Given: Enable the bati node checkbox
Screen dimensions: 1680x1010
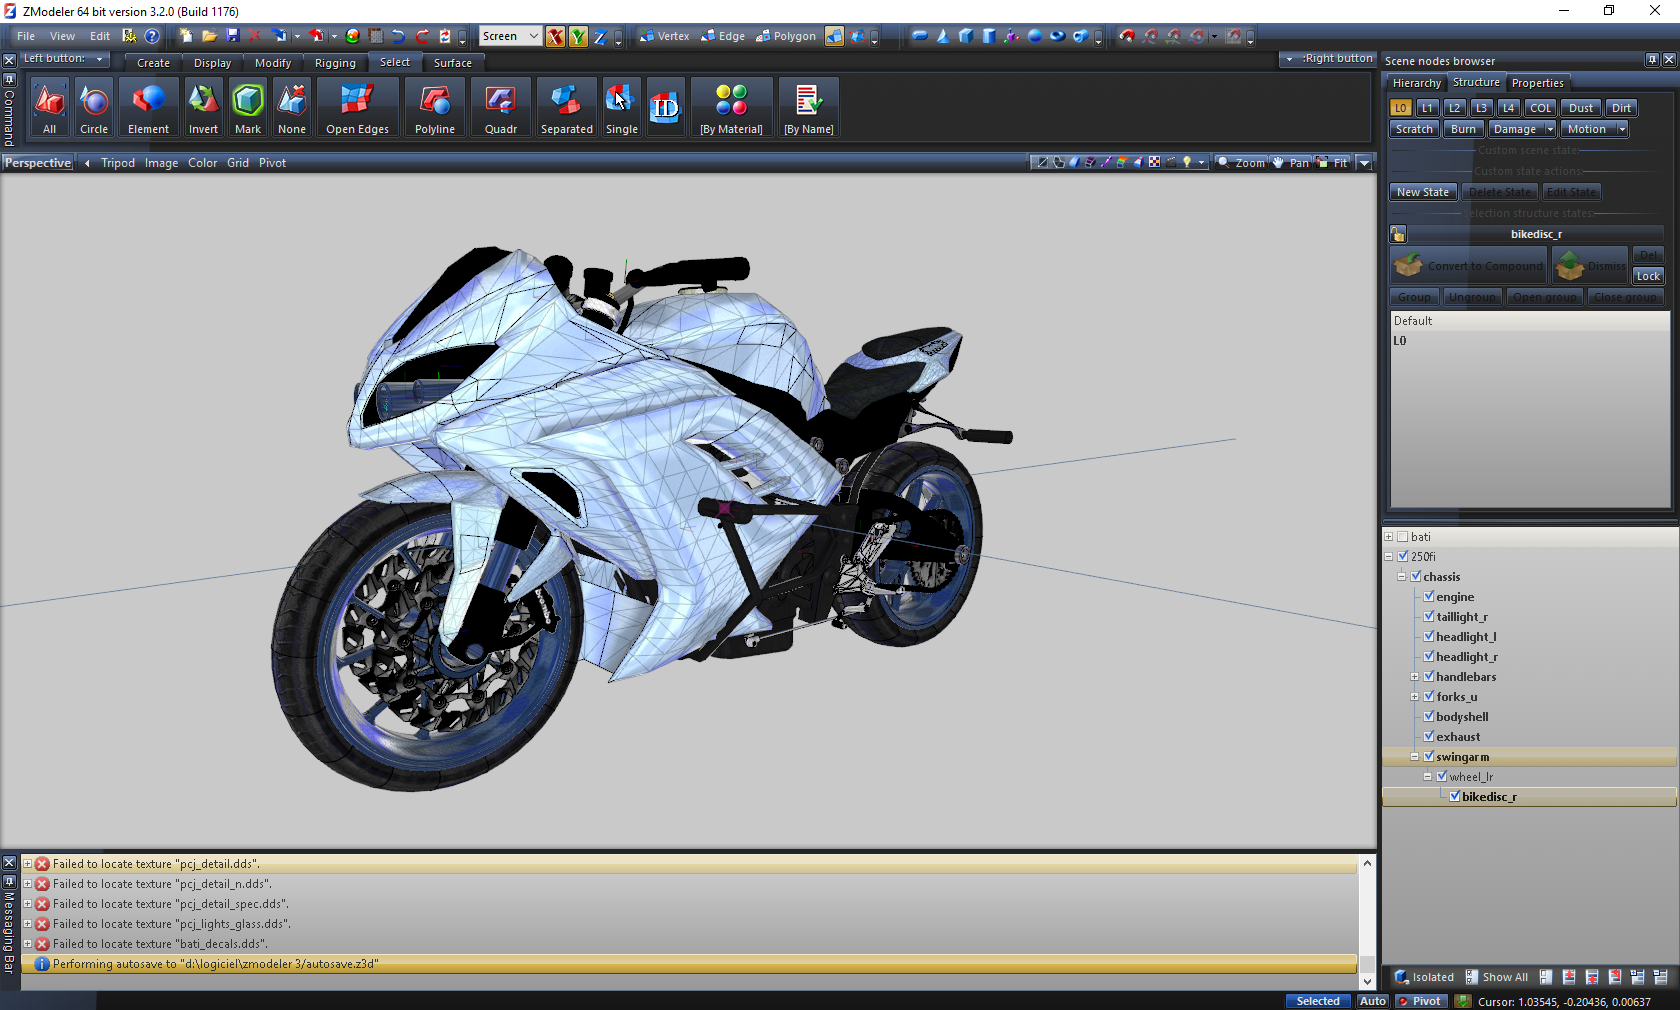Looking at the screenshot, I should [1403, 537].
